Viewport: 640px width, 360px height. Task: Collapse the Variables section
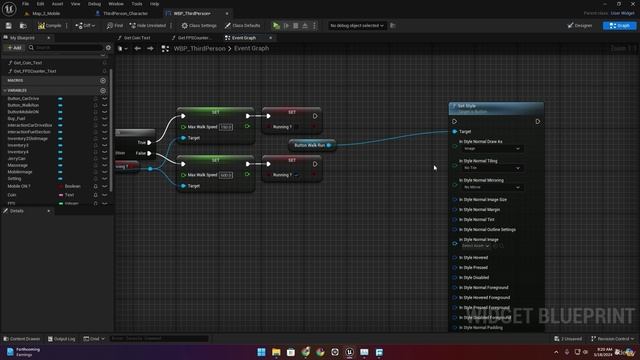coord(4,91)
